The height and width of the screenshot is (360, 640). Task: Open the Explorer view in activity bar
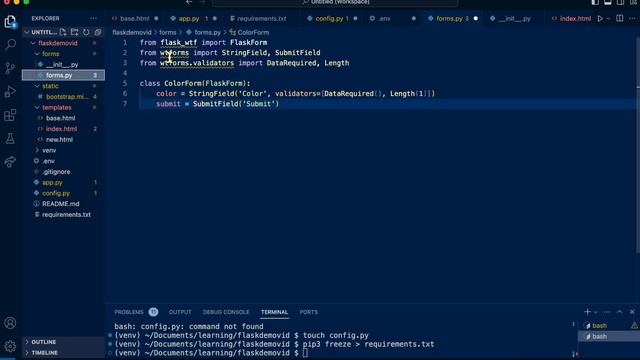(10, 21)
